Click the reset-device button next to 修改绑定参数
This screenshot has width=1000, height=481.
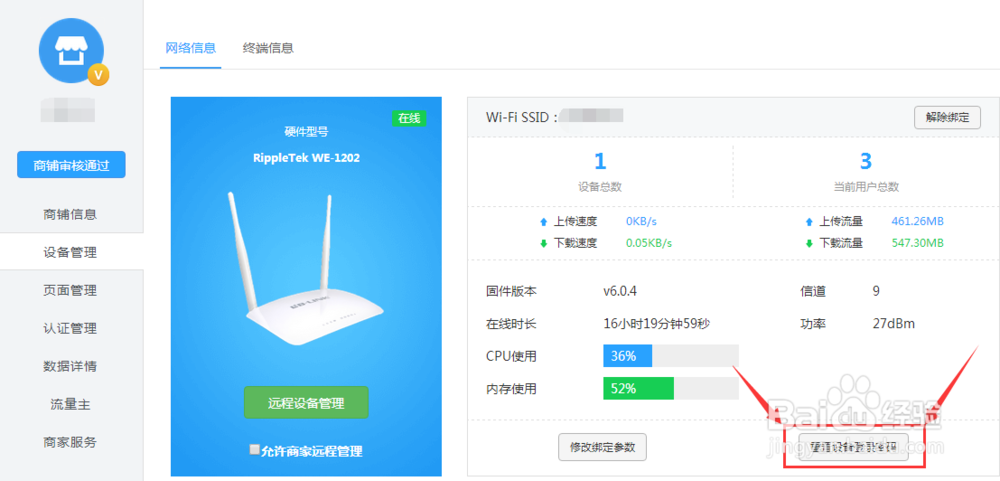853,447
